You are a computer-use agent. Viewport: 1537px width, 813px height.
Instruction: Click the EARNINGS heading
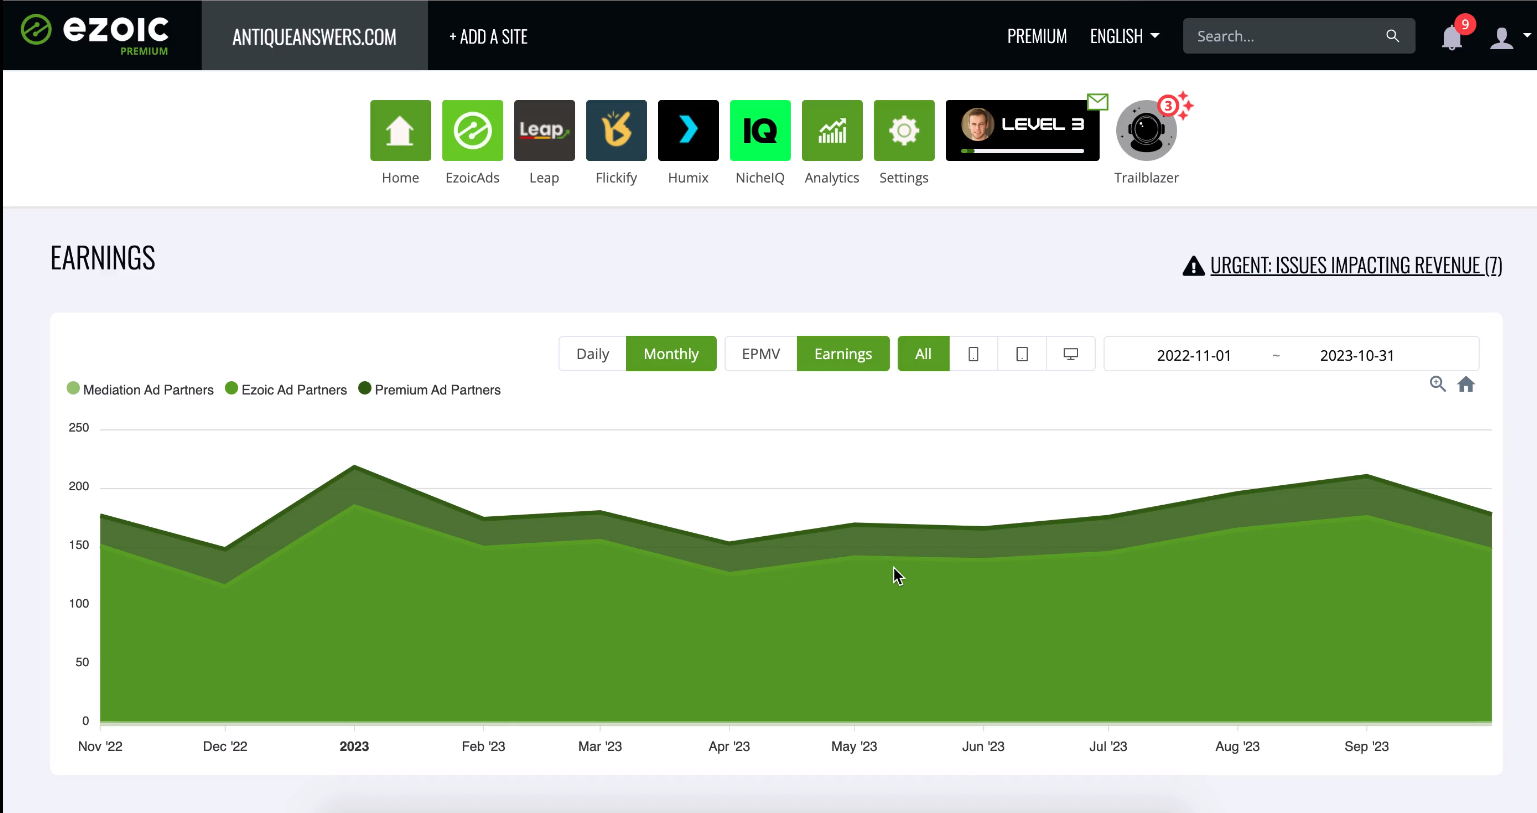(103, 258)
